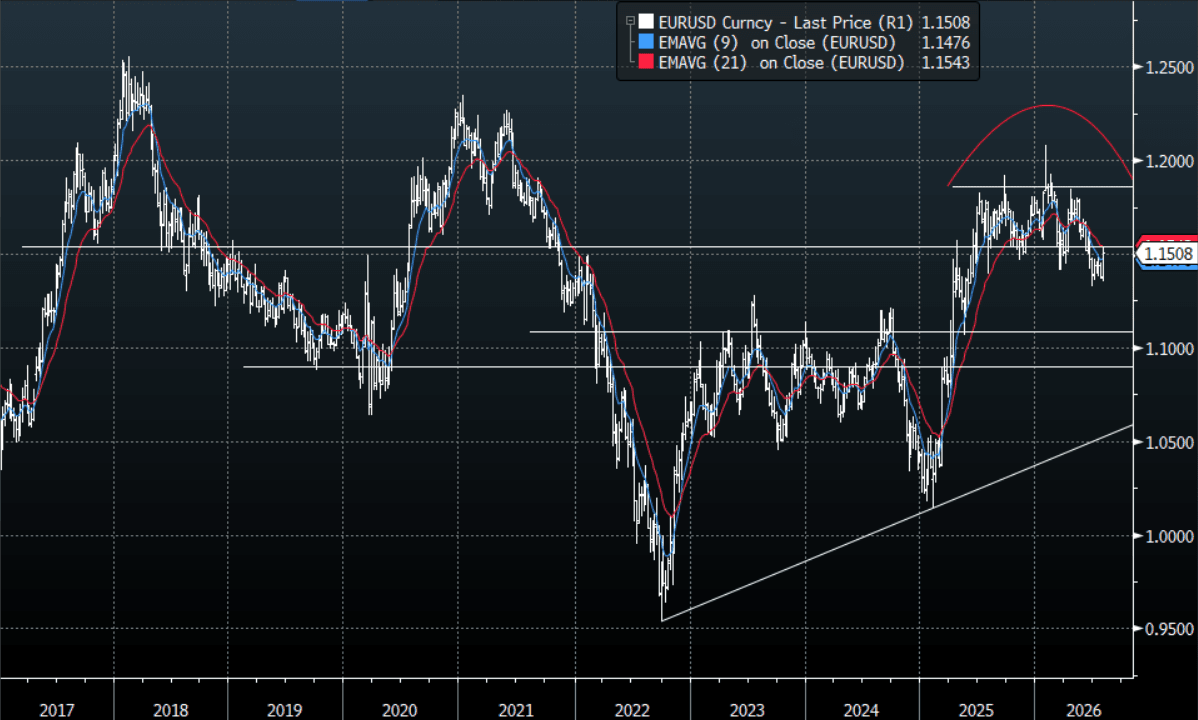Click the 2022 label on the time axis
This screenshot has width=1198, height=720.
632,710
